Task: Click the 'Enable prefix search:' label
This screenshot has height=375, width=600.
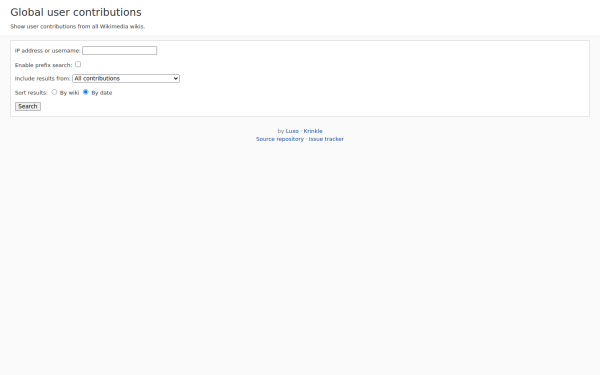Action: click(x=43, y=65)
